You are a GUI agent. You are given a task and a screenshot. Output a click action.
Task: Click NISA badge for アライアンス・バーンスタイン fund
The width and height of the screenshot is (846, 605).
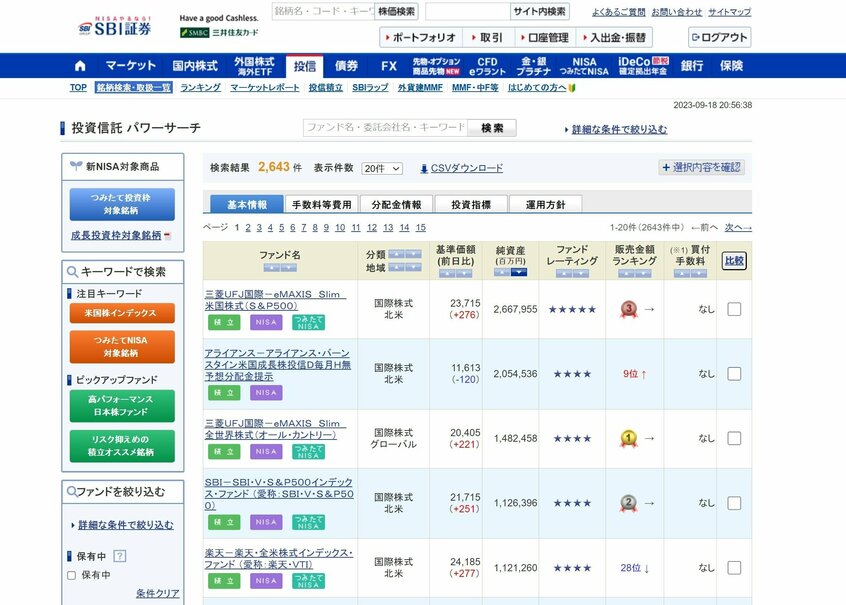266,392
